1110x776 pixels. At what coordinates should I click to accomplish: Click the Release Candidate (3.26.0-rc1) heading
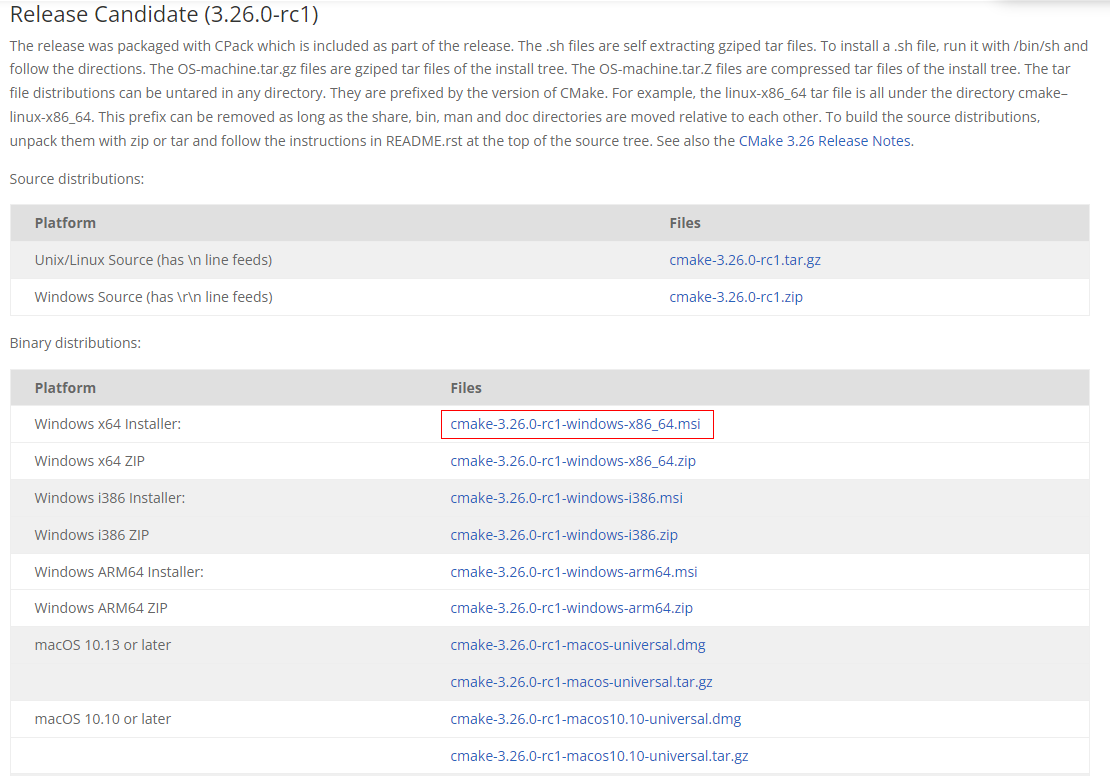coord(164,15)
